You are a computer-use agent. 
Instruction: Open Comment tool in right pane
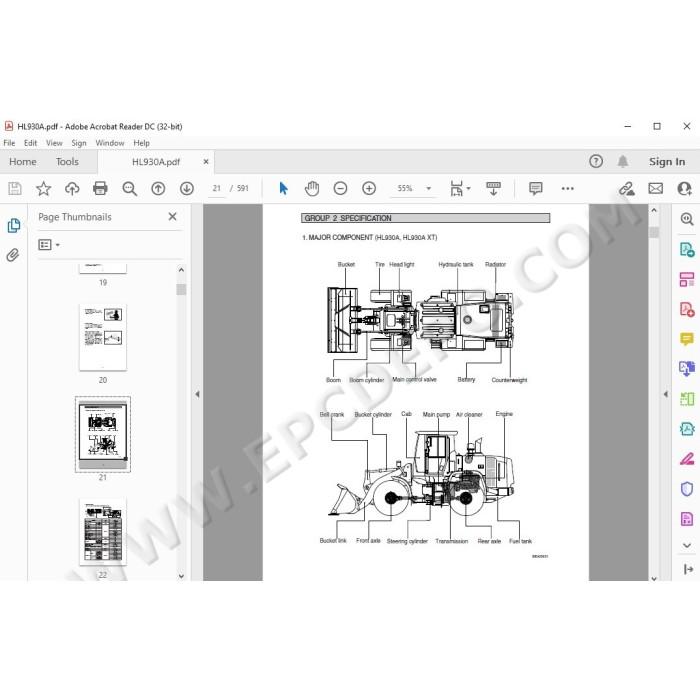point(687,339)
